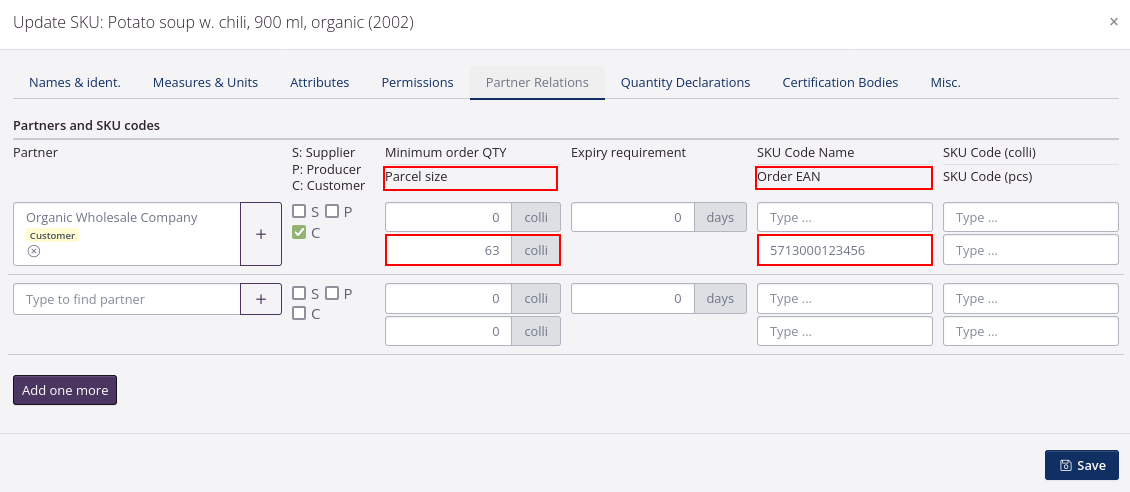This screenshot has width=1130, height=492.
Task: Click the Order EAN field with 5713000123456
Action: [x=845, y=251]
